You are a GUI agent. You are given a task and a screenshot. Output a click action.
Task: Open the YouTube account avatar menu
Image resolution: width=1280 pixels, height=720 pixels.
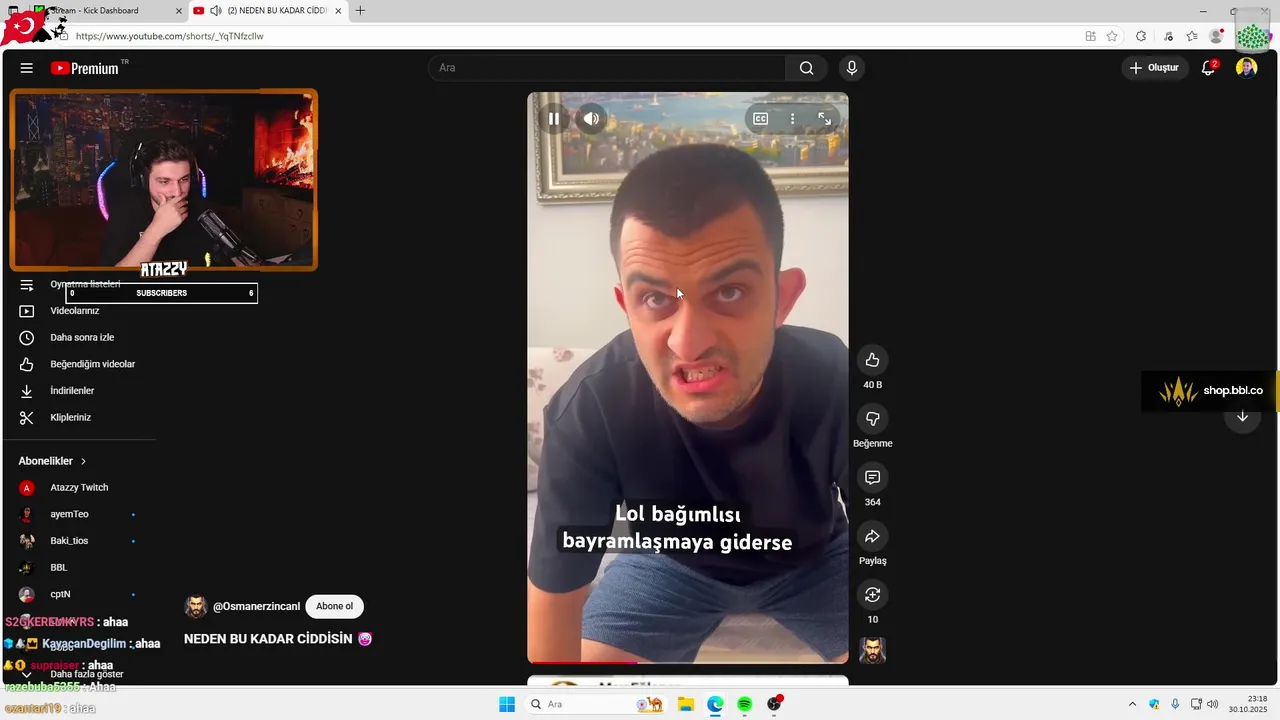coord(1246,68)
